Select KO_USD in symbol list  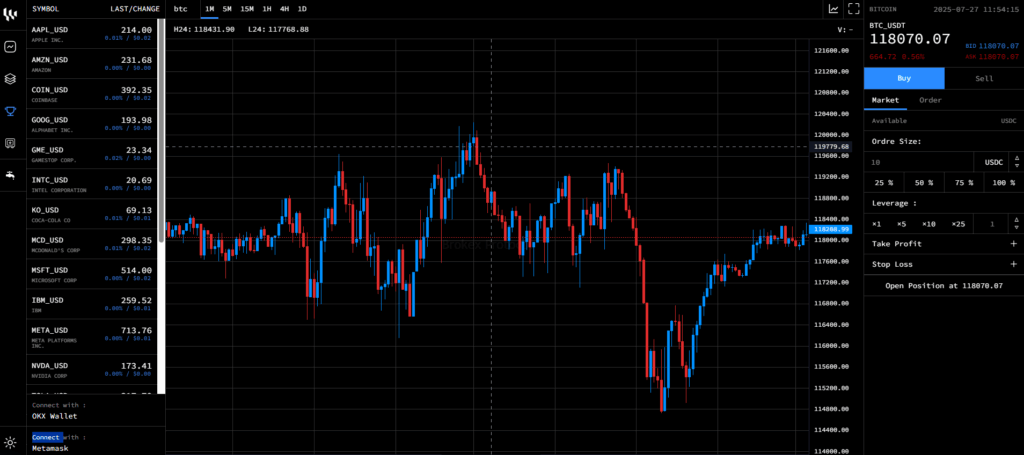click(91, 214)
